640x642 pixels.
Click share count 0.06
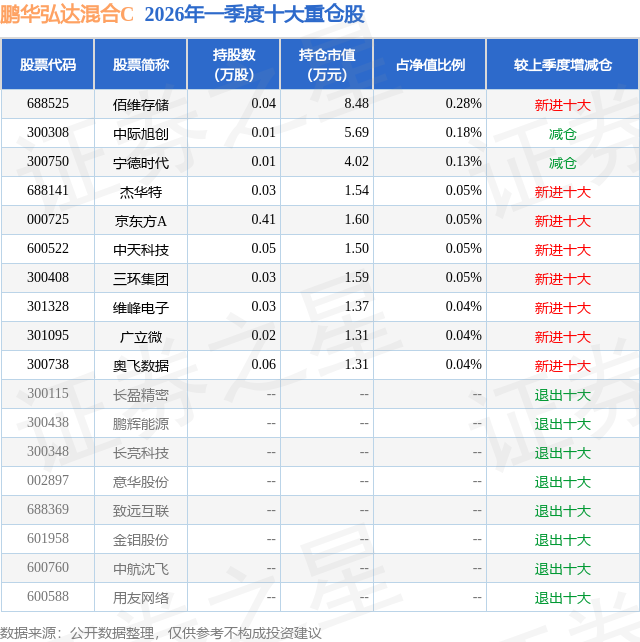point(263,365)
